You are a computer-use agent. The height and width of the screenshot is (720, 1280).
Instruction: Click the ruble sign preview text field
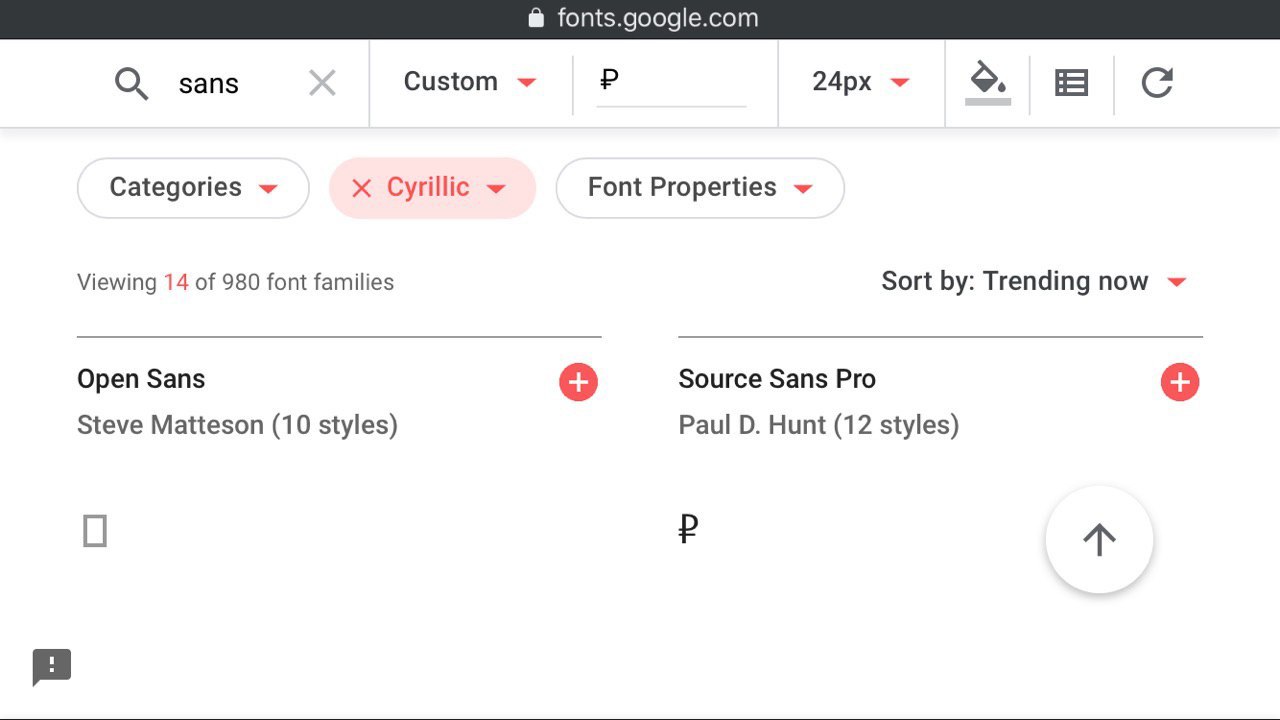671,82
